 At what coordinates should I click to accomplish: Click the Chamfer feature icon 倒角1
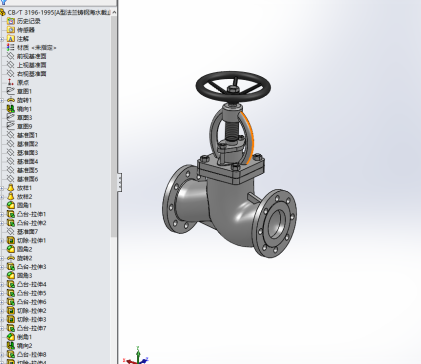tap(11, 337)
